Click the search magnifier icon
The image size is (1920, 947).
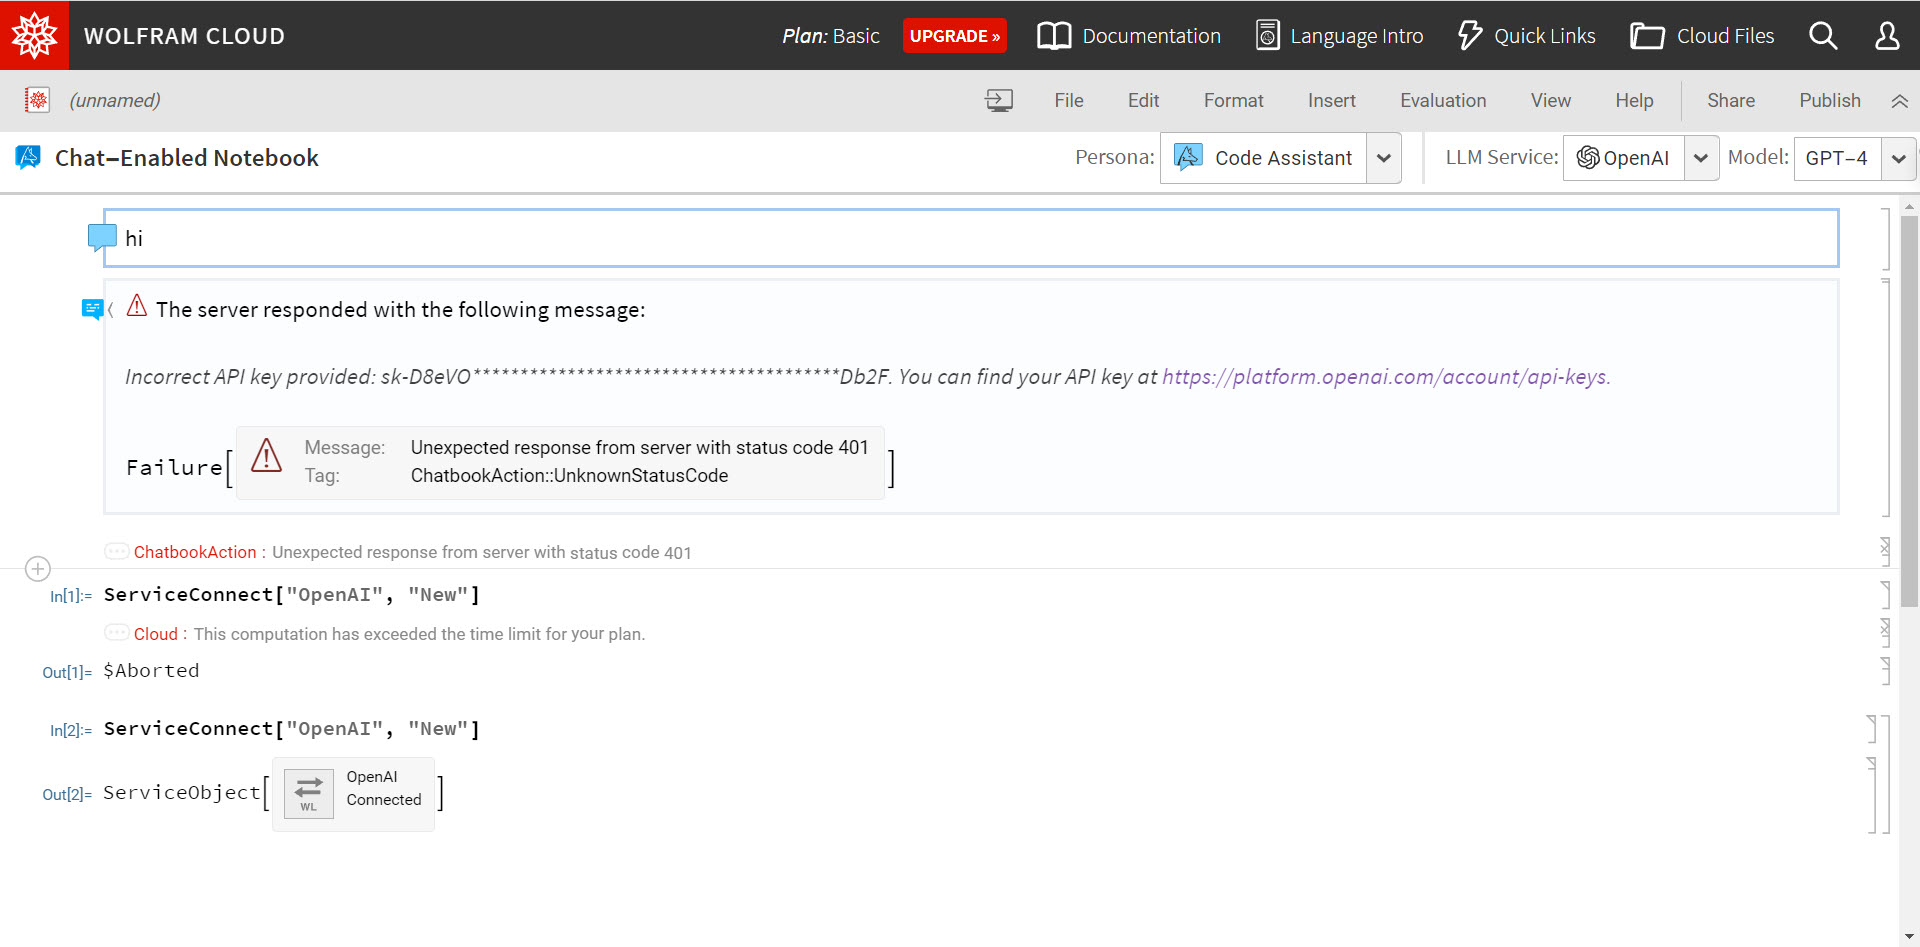[x=1823, y=36]
